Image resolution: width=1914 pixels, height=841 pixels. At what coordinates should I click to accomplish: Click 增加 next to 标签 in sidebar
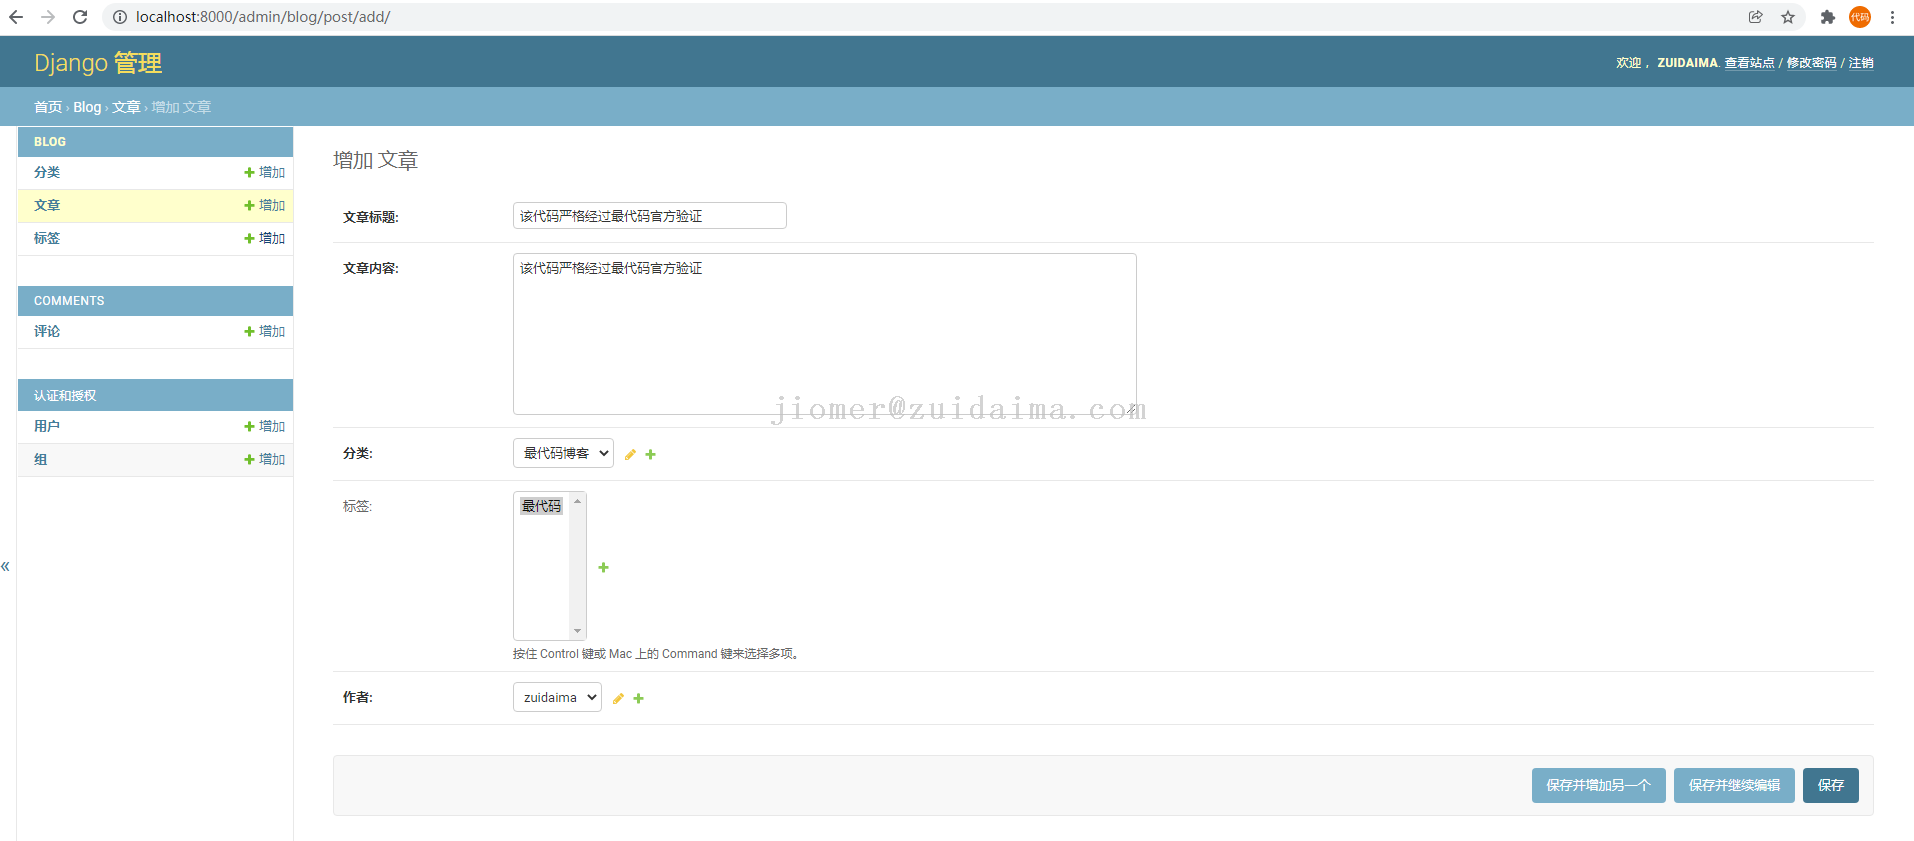click(x=265, y=238)
